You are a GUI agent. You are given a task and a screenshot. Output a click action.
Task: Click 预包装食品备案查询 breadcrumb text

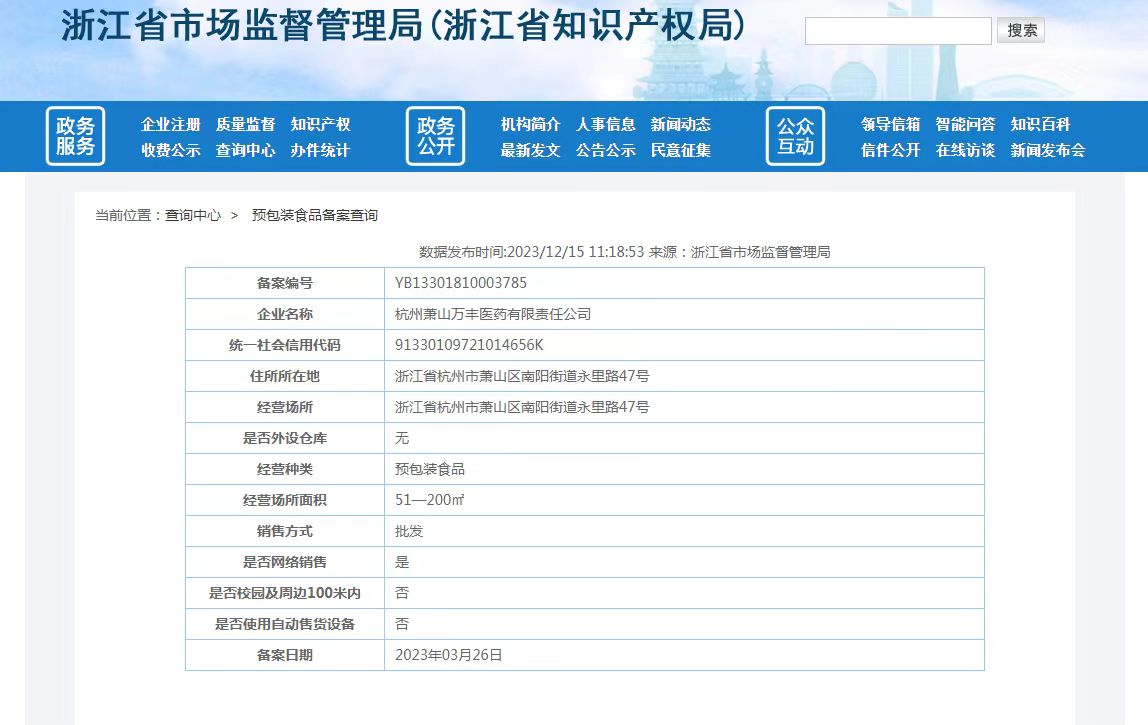(315, 215)
